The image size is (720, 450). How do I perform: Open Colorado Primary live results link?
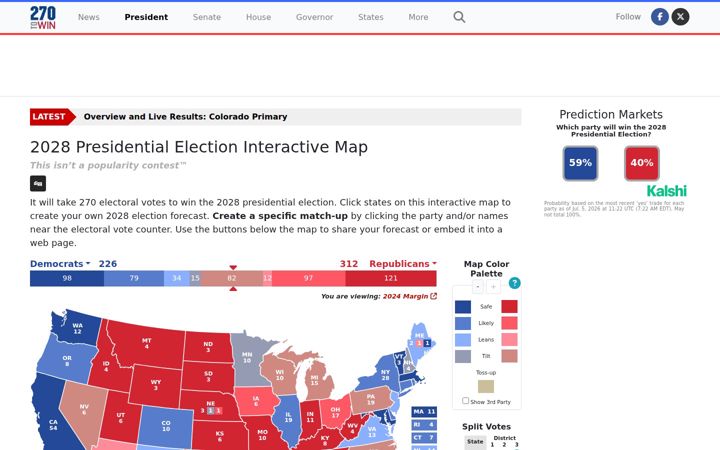[x=185, y=117]
